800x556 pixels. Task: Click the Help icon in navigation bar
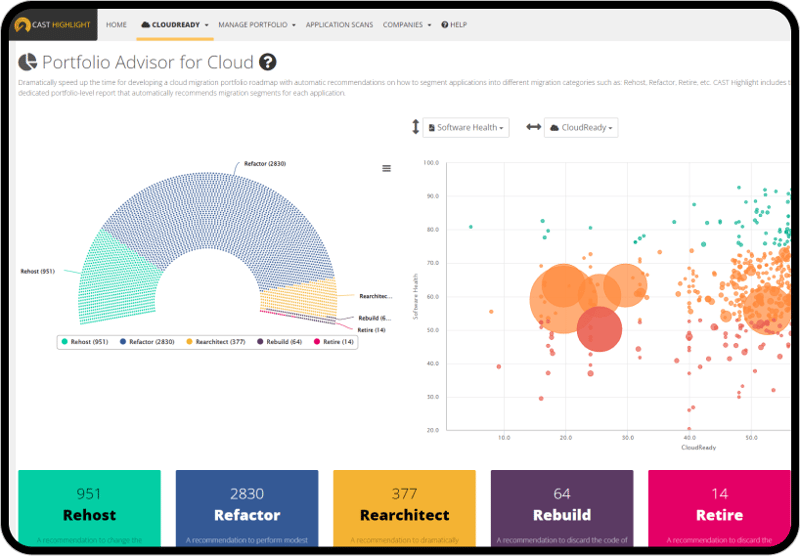coord(445,24)
